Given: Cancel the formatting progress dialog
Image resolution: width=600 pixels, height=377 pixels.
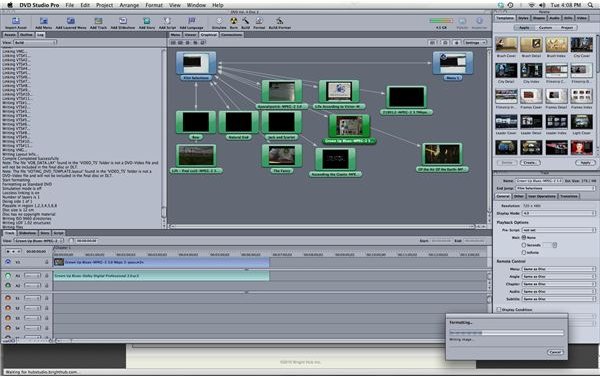Looking at the screenshot, I should [555, 352].
